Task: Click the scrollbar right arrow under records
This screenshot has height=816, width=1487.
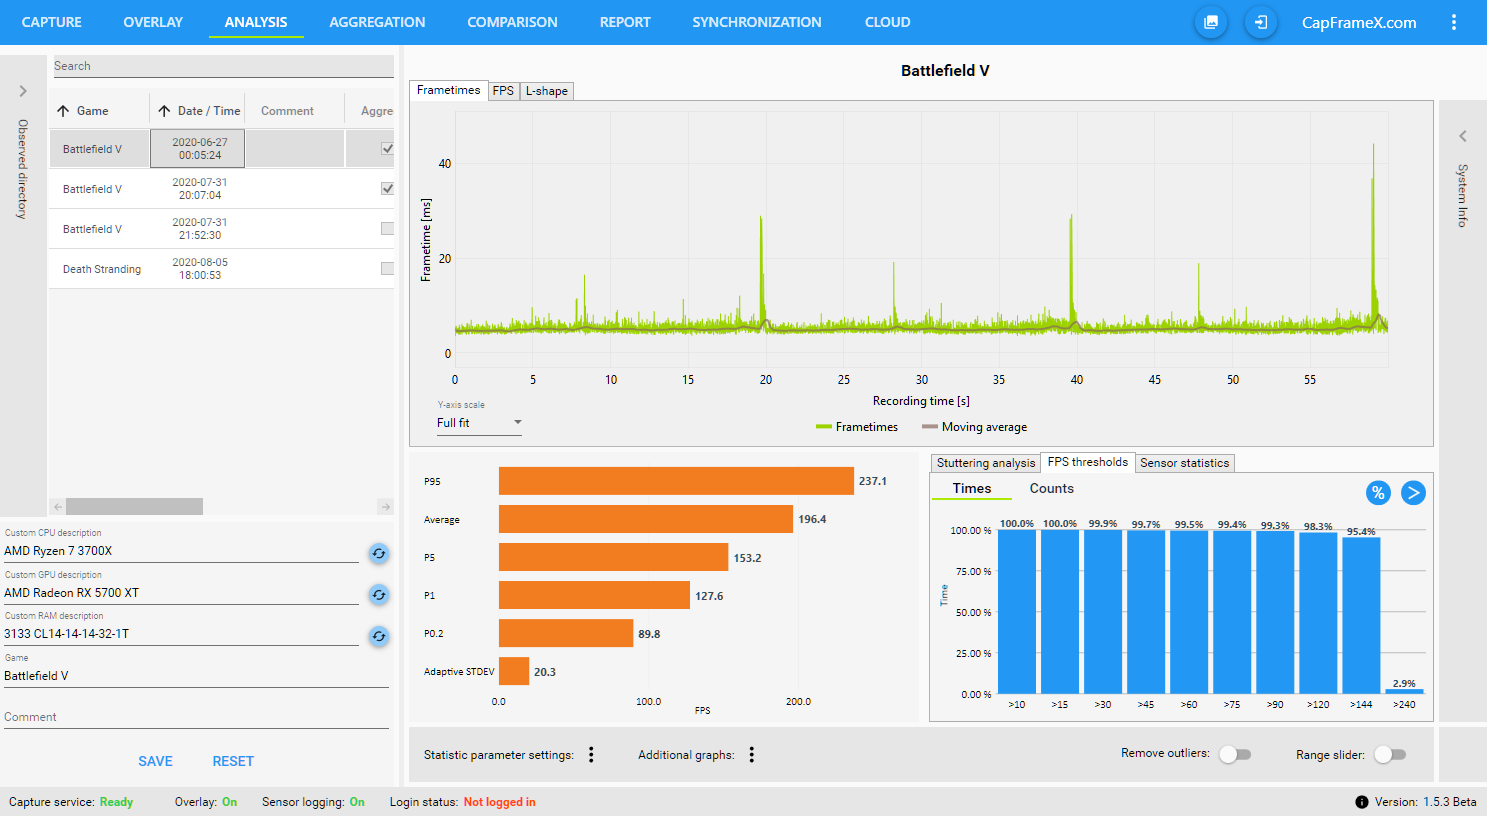Action: coord(386,507)
